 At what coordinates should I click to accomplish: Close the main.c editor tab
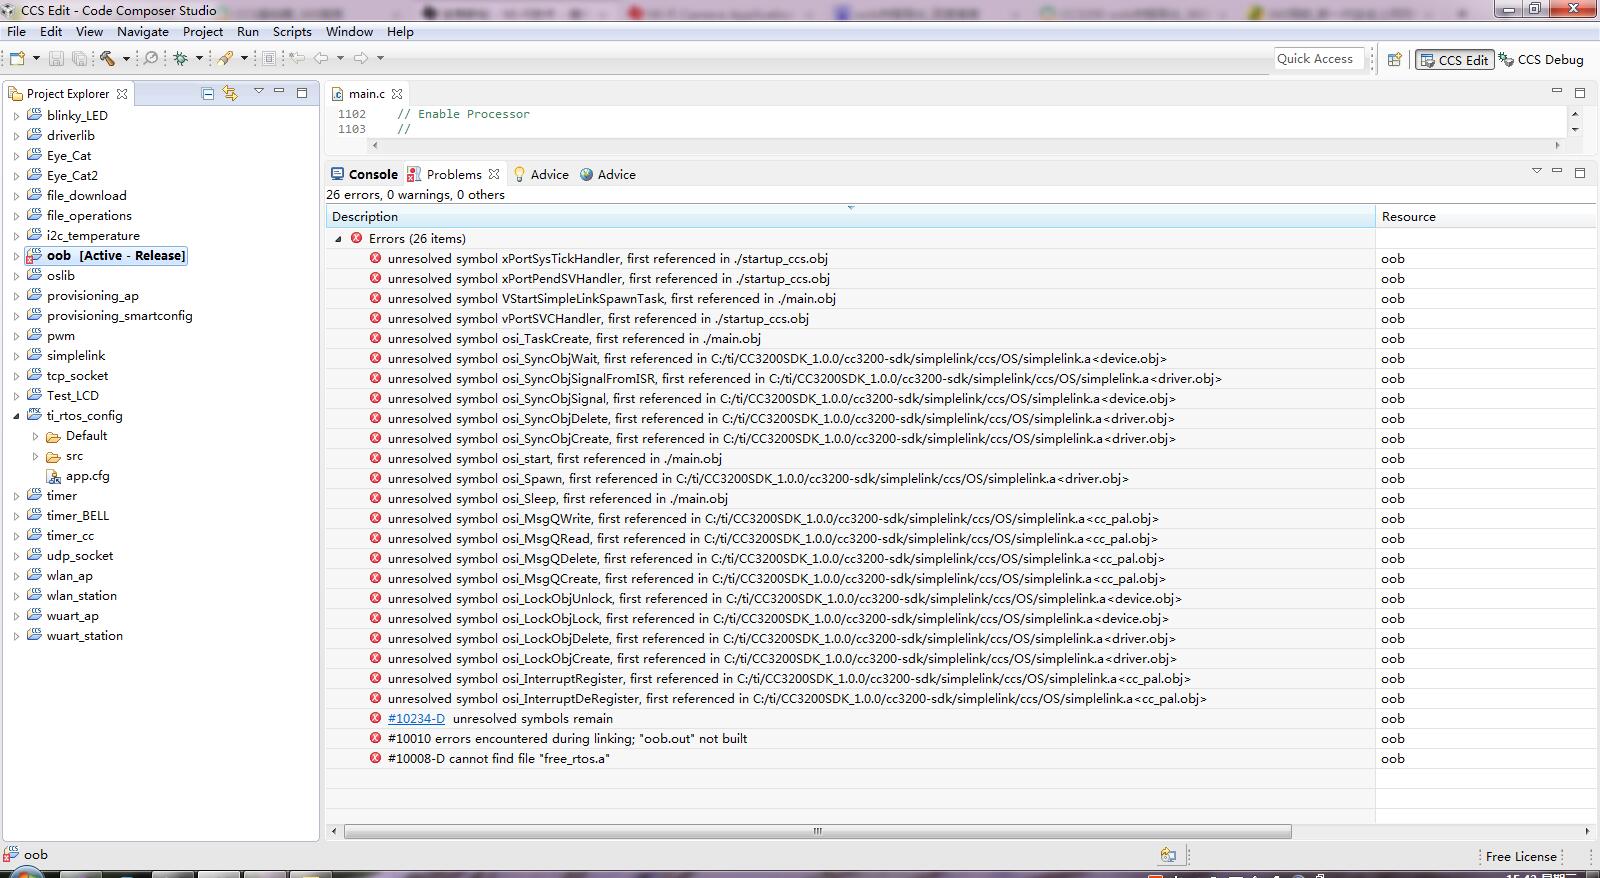(x=397, y=93)
